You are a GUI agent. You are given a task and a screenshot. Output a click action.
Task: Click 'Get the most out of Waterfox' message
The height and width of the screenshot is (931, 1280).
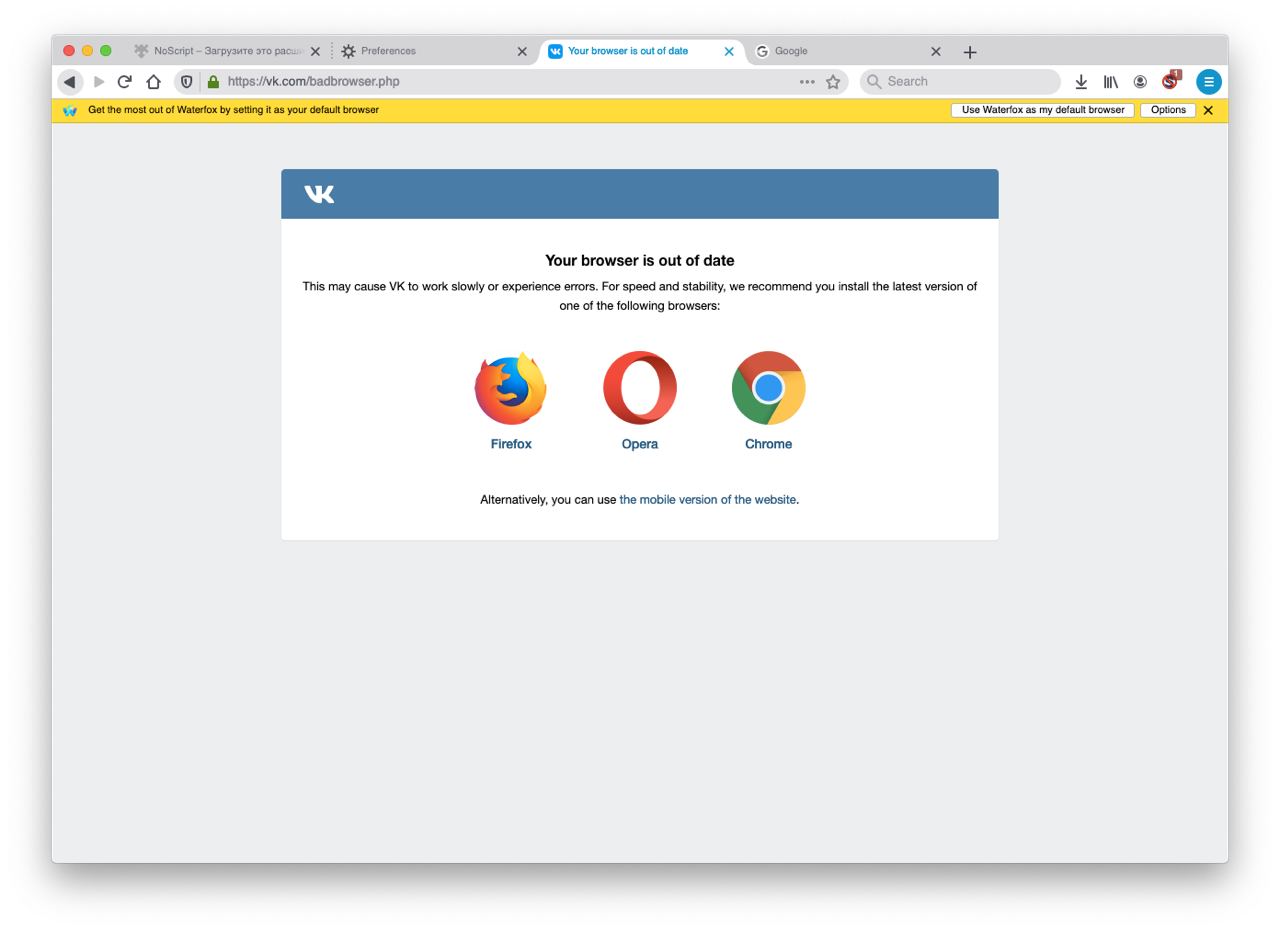[x=233, y=110]
